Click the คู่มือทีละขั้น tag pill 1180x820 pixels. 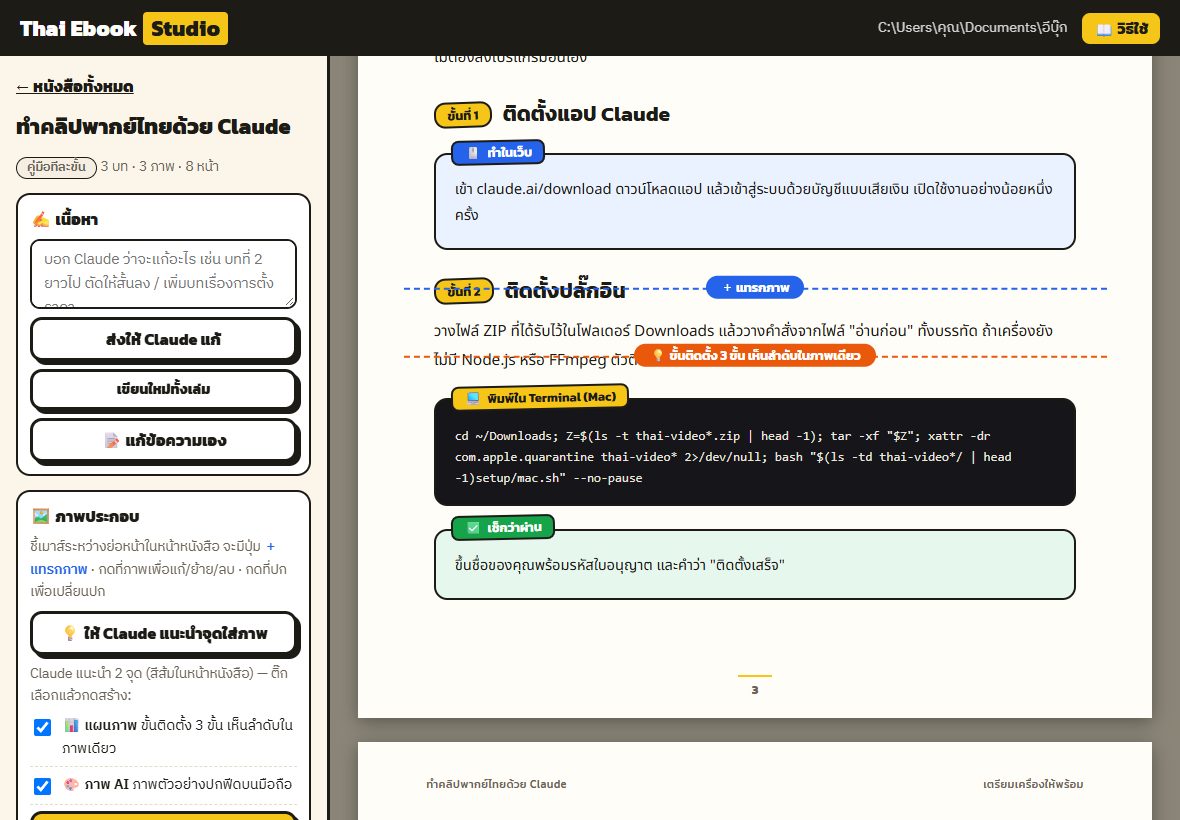pyautogui.click(x=56, y=167)
